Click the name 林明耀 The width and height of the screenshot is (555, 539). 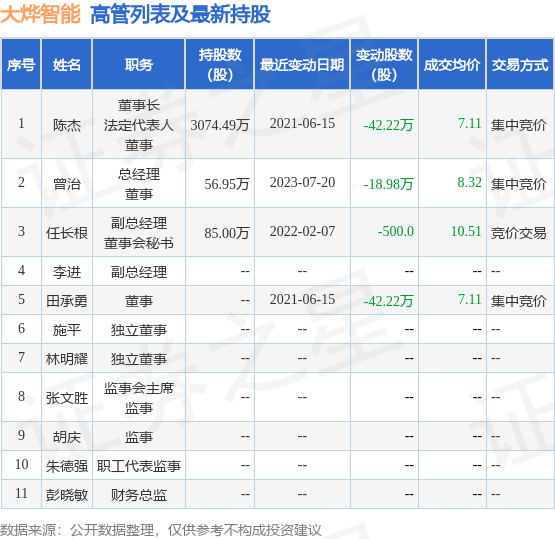coord(67,359)
